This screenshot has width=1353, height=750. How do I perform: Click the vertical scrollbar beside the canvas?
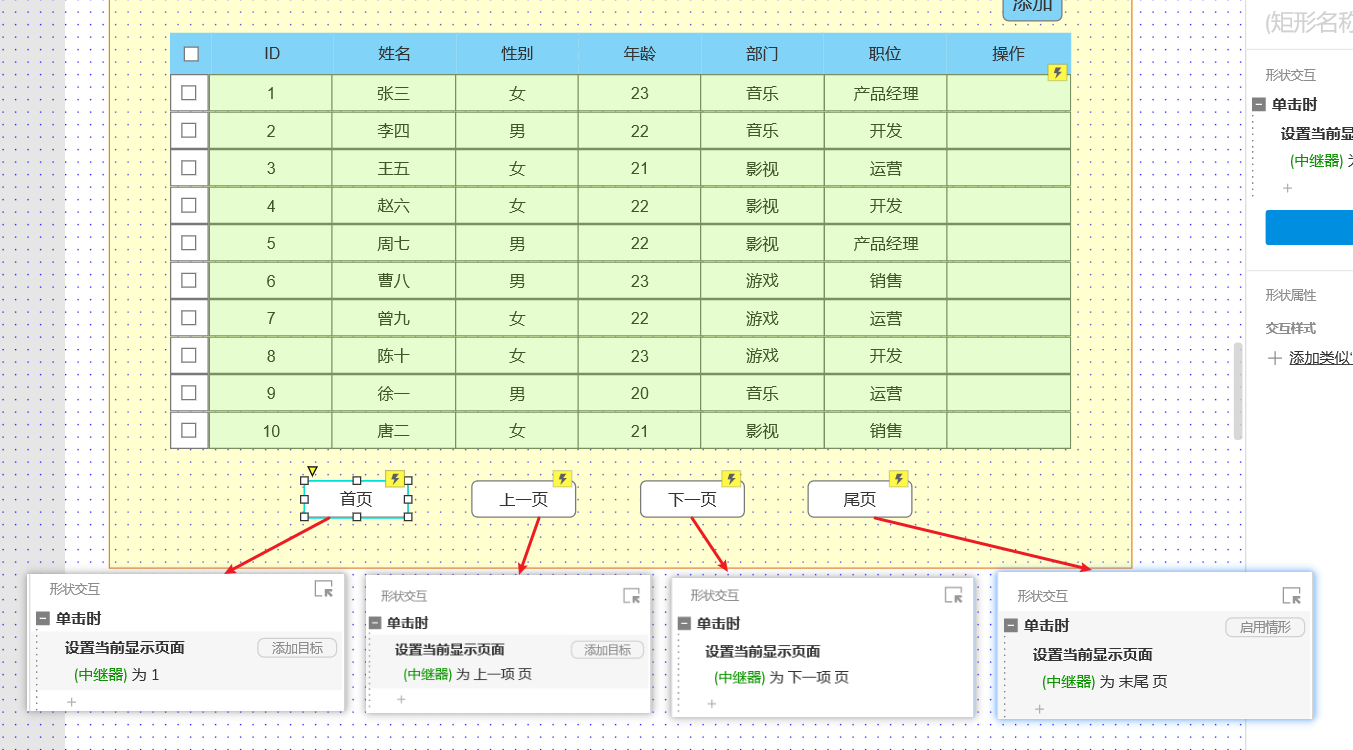tap(1238, 391)
